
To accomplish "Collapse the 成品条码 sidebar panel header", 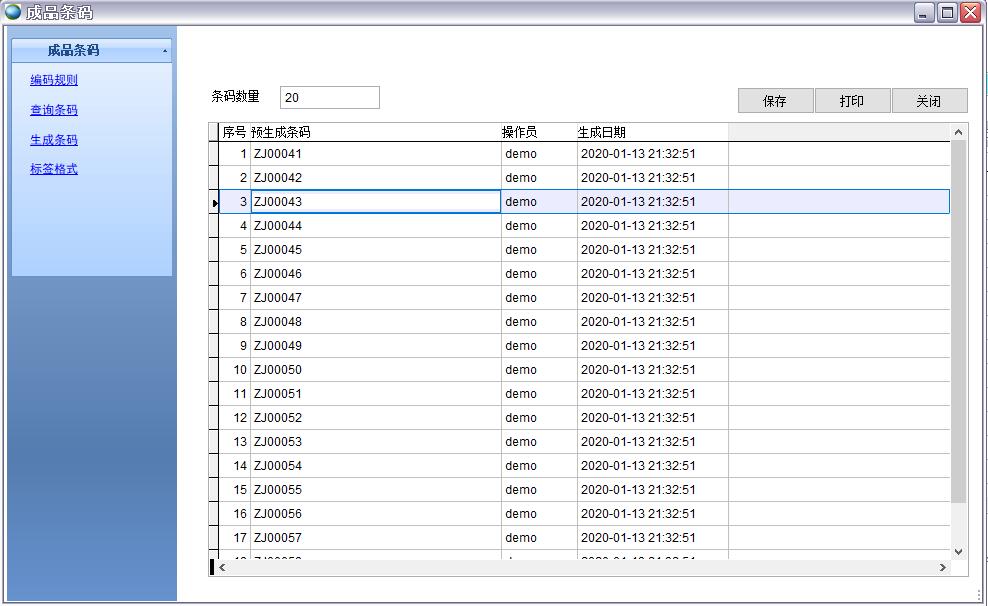I will point(92,50).
